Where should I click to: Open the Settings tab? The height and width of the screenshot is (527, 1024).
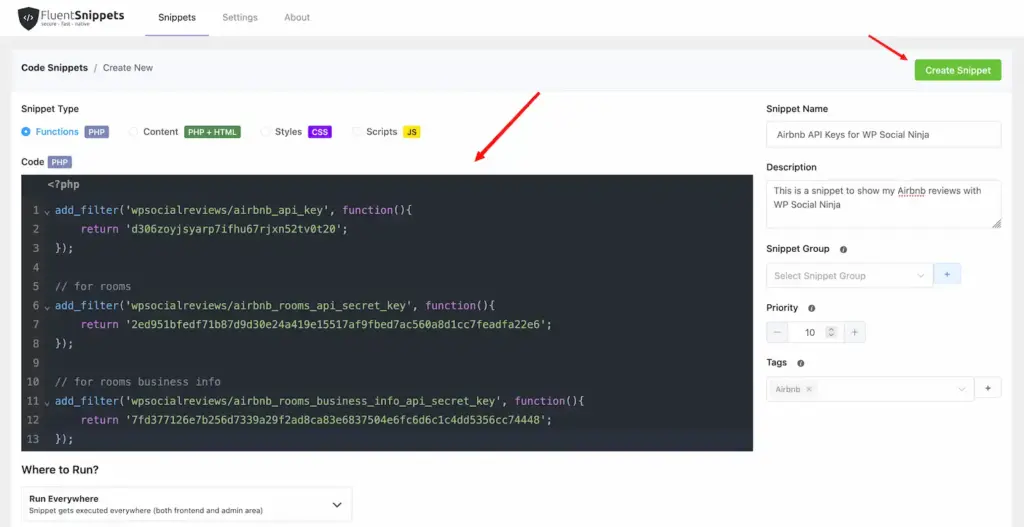point(240,18)
